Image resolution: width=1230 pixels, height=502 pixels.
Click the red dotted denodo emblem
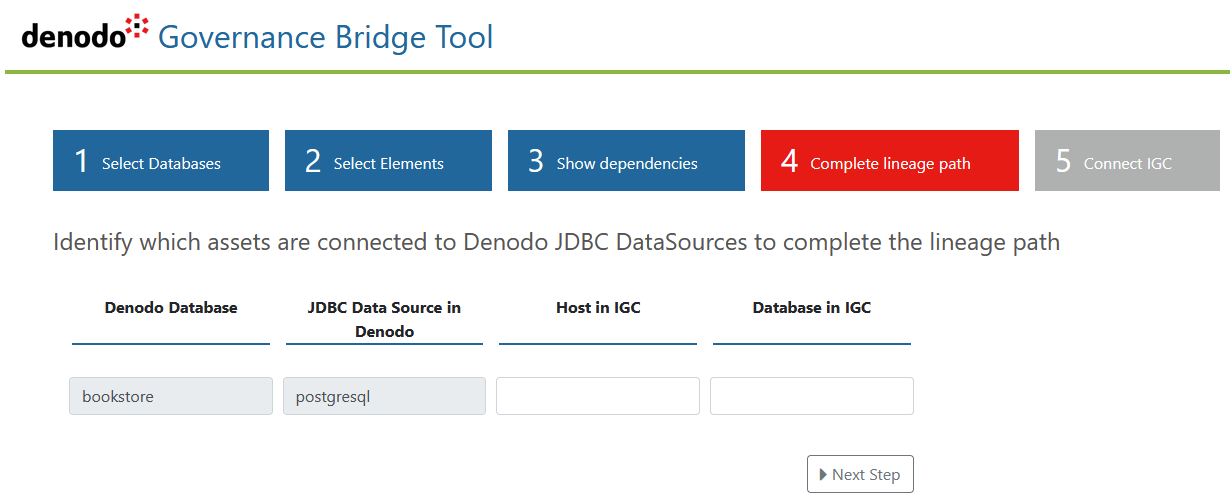[137, 26]
